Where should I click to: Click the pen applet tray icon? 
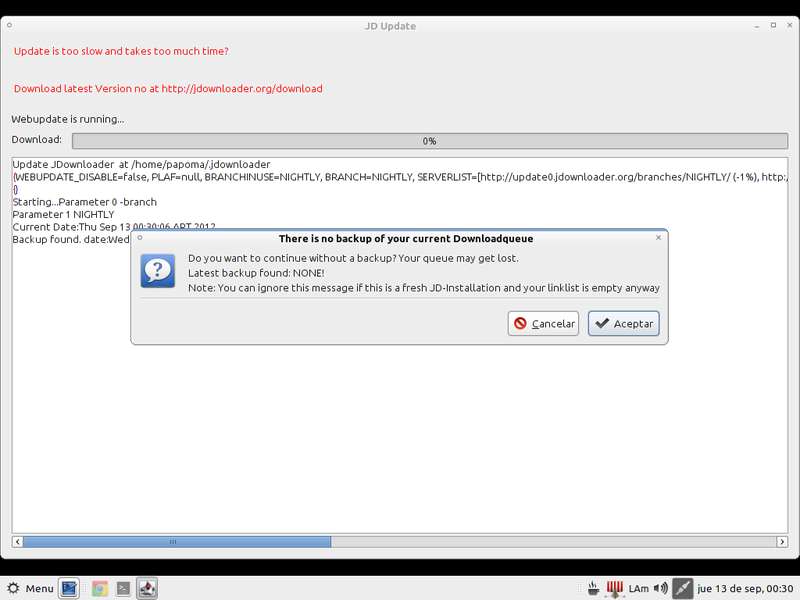point(683,588)
